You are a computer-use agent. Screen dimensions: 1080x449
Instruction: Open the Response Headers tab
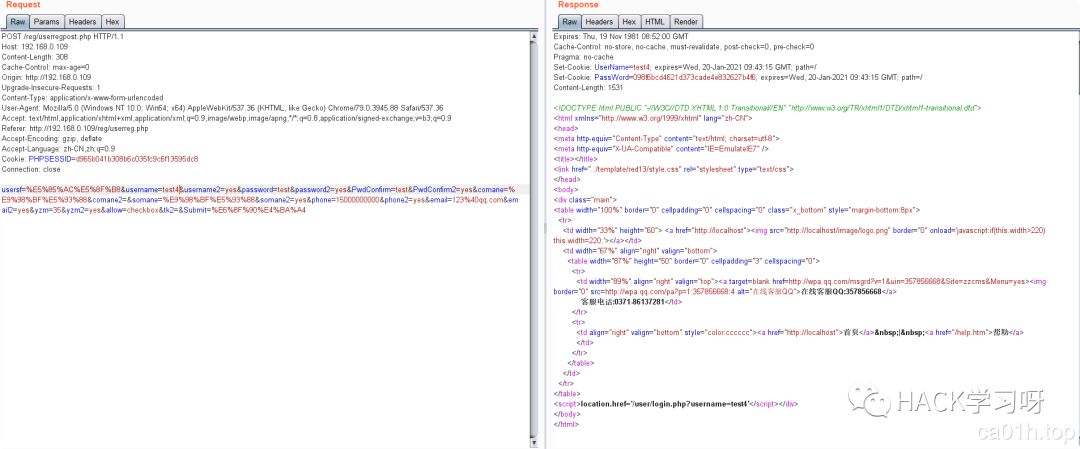tap(599, 21)
